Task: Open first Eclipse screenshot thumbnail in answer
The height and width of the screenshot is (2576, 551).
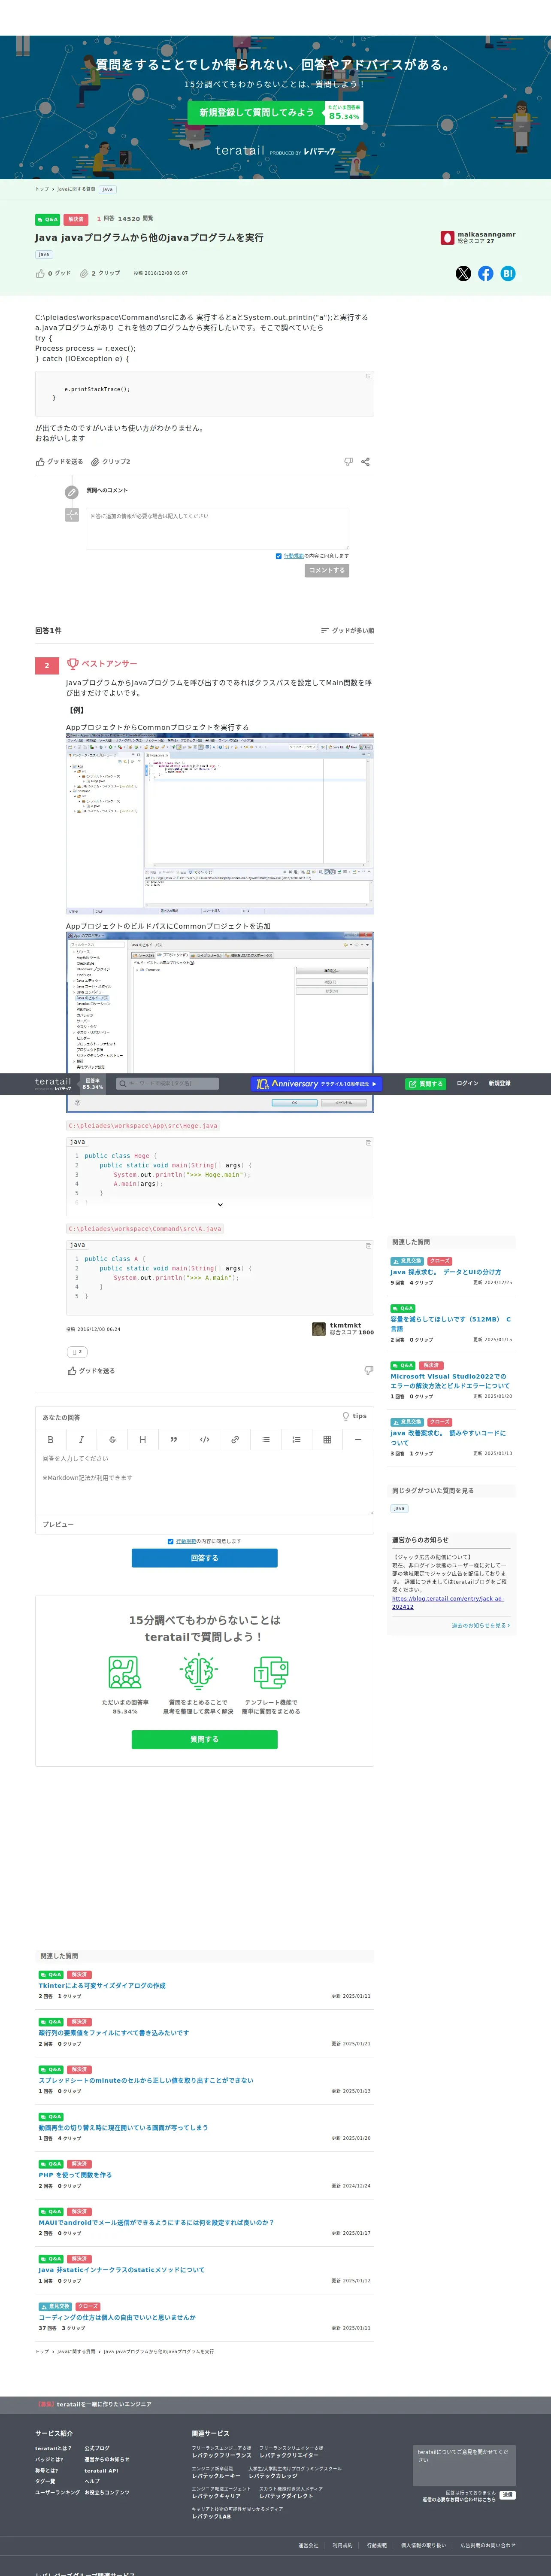Action: 220,823
